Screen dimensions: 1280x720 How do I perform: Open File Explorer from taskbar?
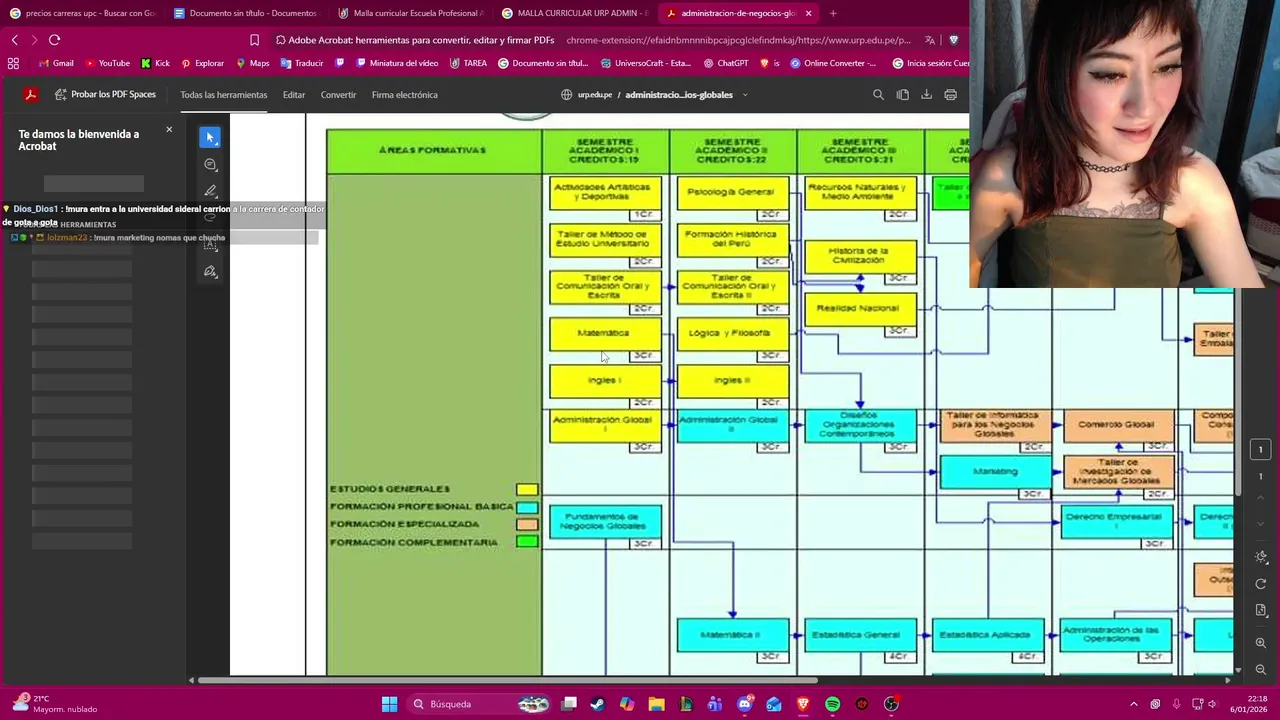656,704
